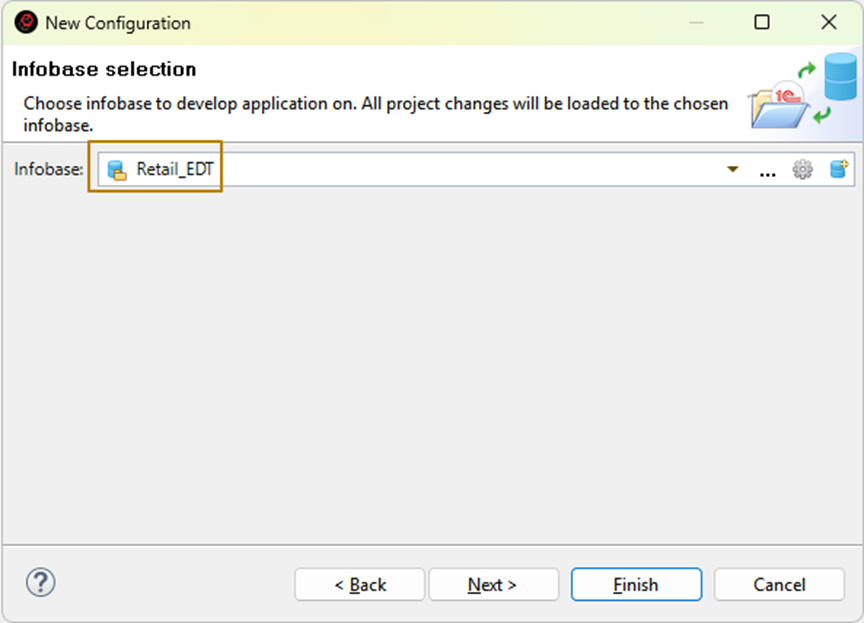
Task: Maximize the New Configuration window
Action: (x=762, y=22)
